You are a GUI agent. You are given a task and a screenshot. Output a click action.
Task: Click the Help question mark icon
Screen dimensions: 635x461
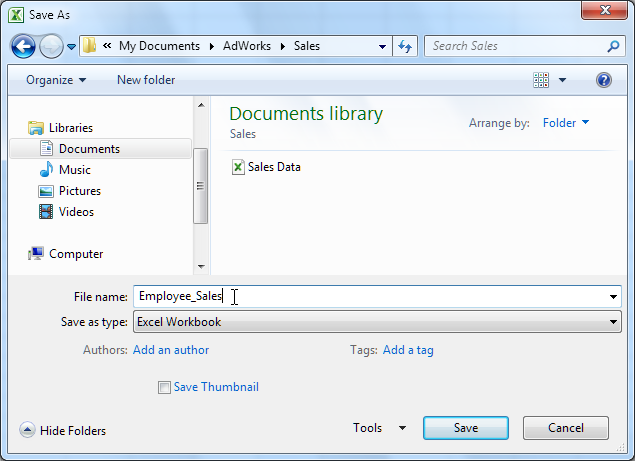603,80
